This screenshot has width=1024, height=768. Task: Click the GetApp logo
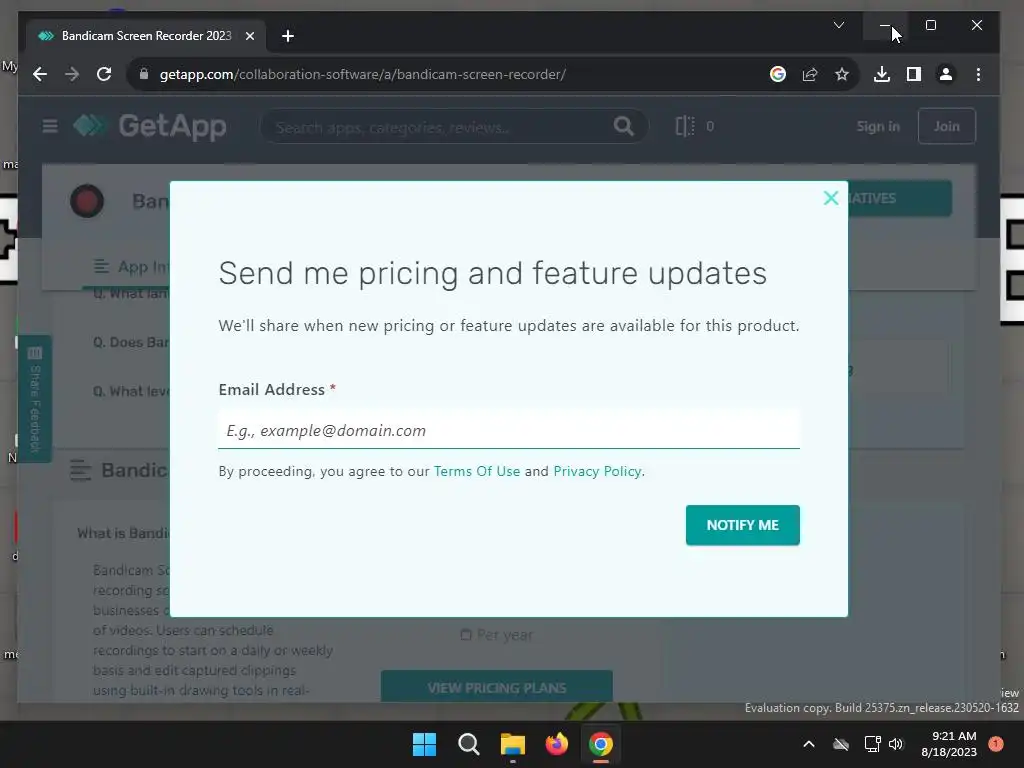(x=150, y=125)
